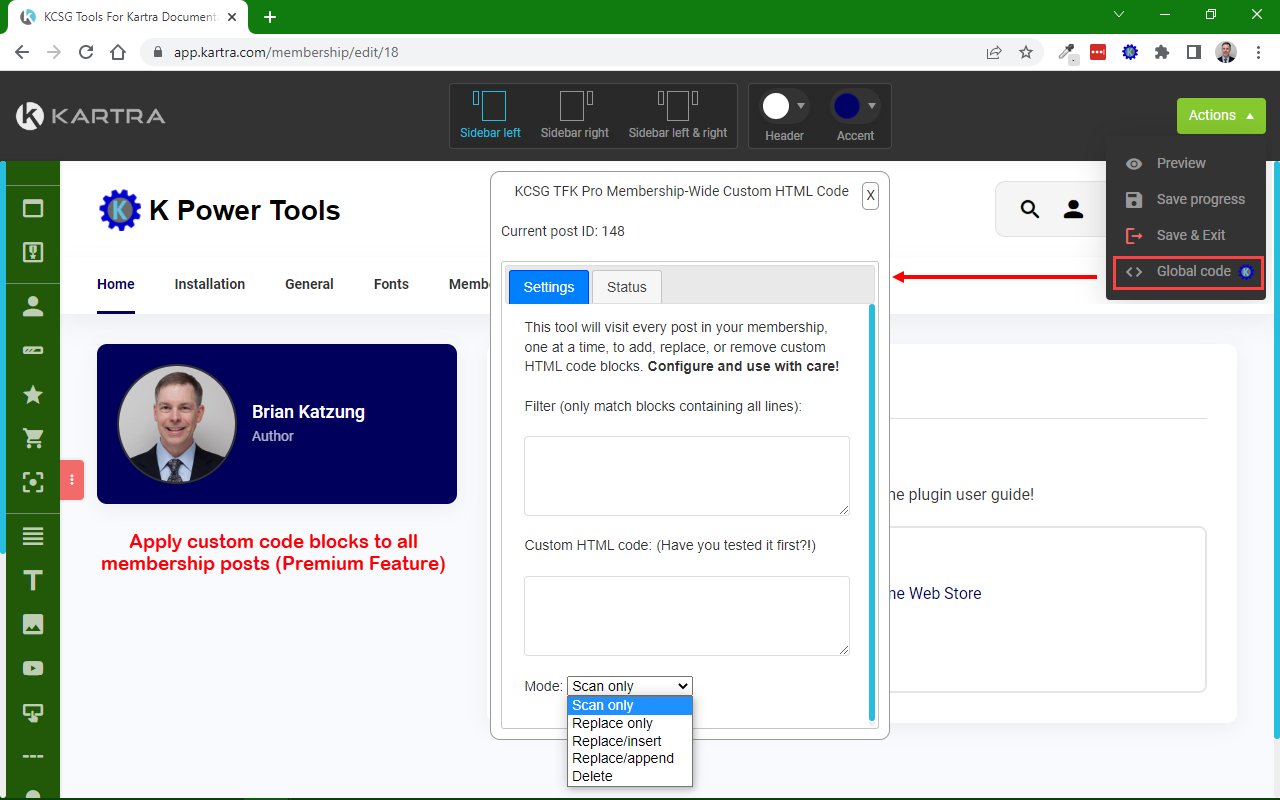
Task: Open the Accent color picker
Action: 847,106
